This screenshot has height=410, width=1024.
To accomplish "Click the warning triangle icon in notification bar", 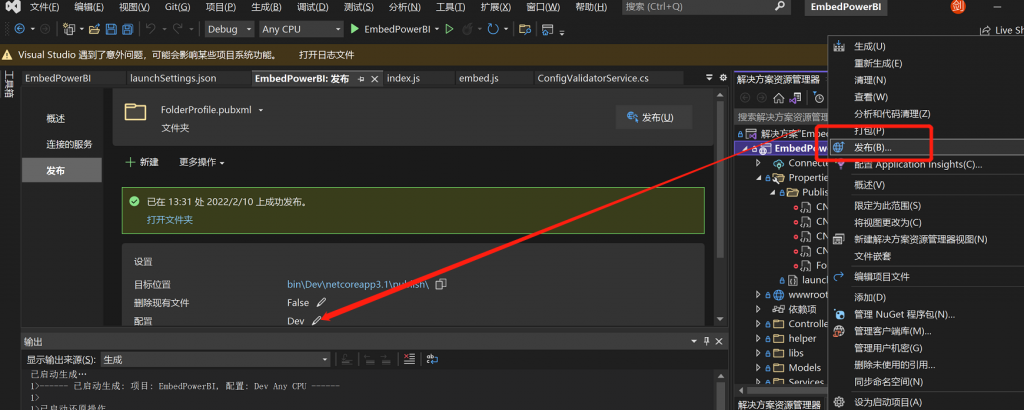I will (x=7, y=55).
